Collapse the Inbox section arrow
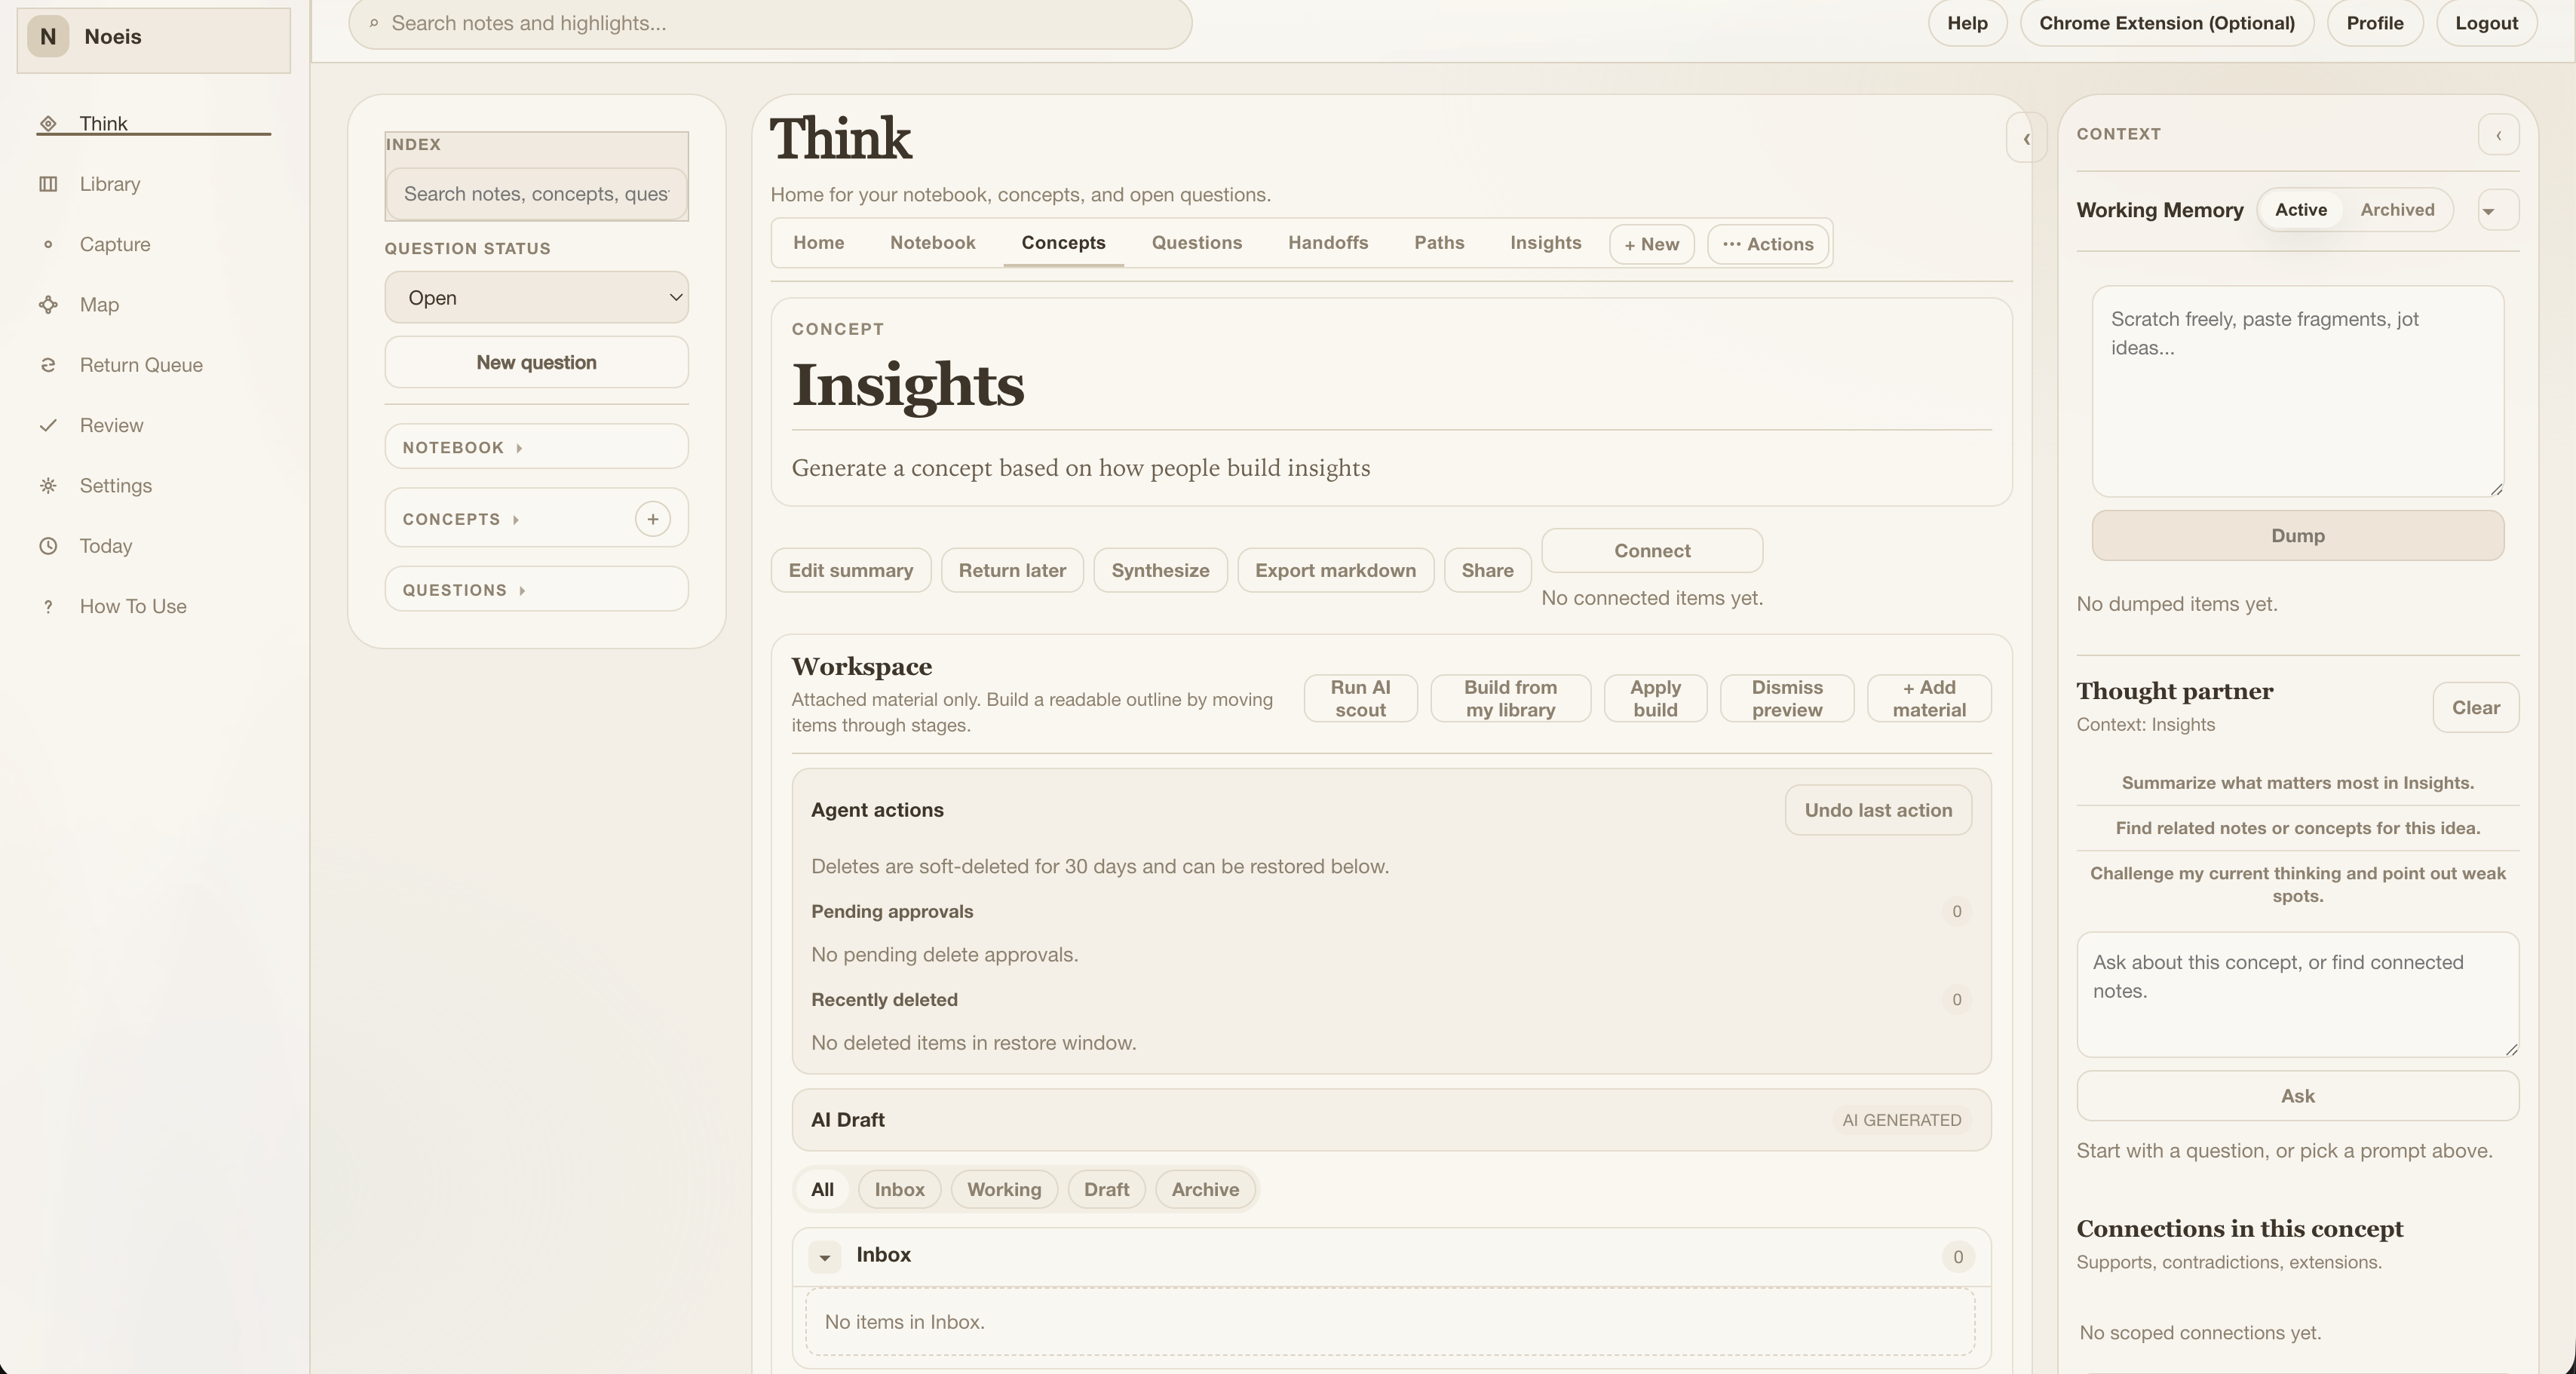This screenshot has width=2576, height=1374. (824, 1256)
